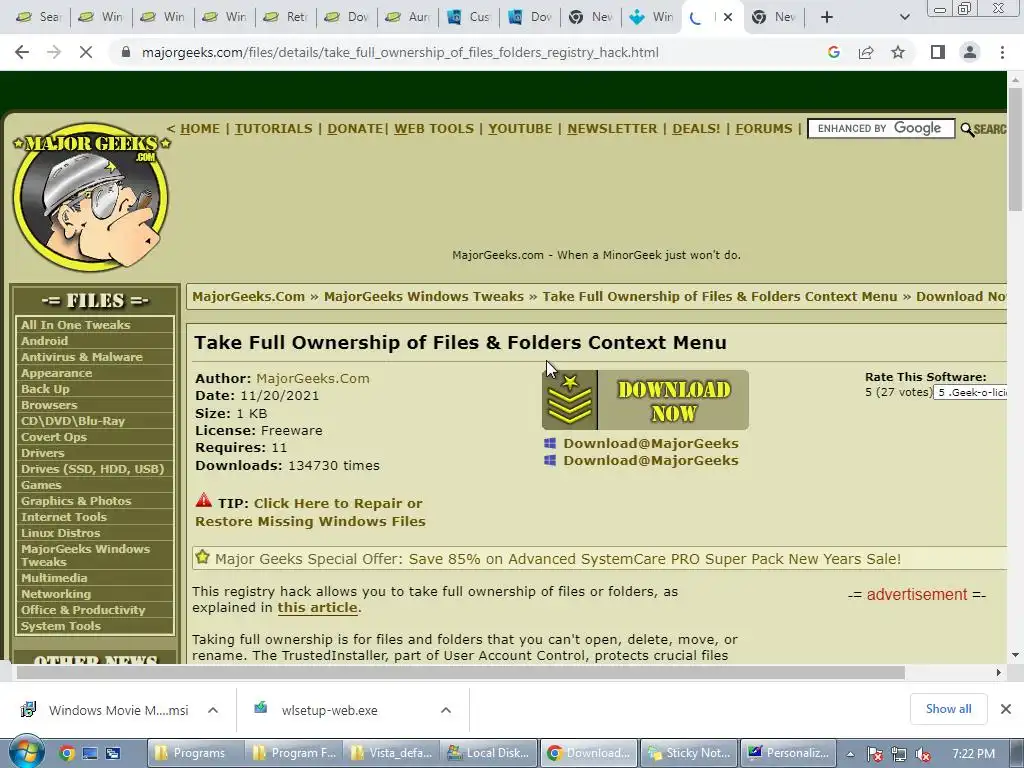Expand options for wlsetup-web.exe download

(445, 710)
